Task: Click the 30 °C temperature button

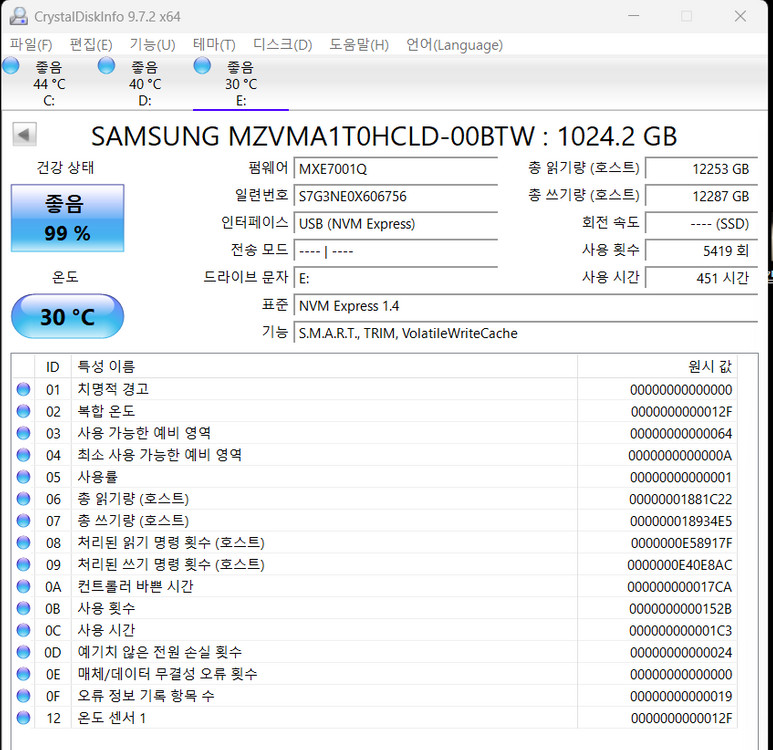Action: [x=68, y=317]
